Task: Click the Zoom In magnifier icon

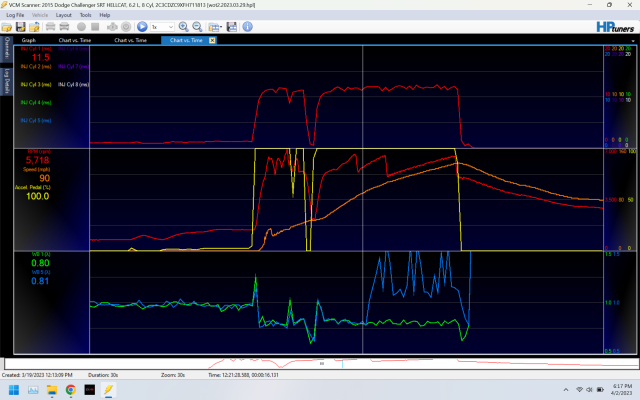Action: point(183,27)
